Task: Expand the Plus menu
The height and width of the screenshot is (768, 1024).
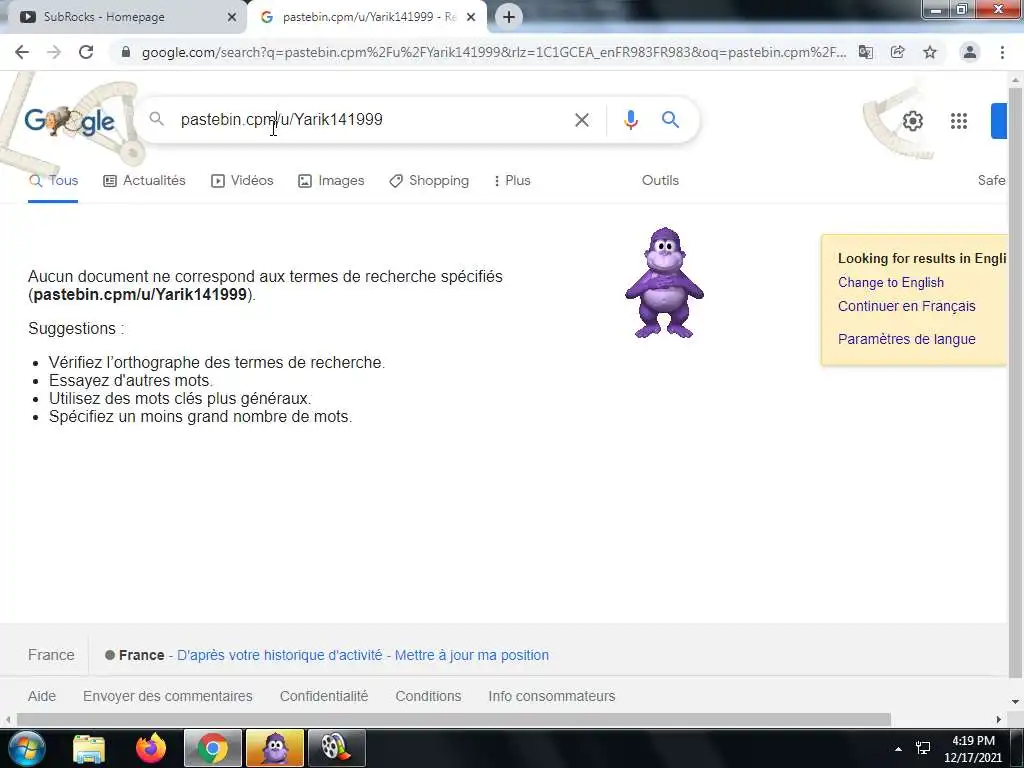Action: point(512,181)
